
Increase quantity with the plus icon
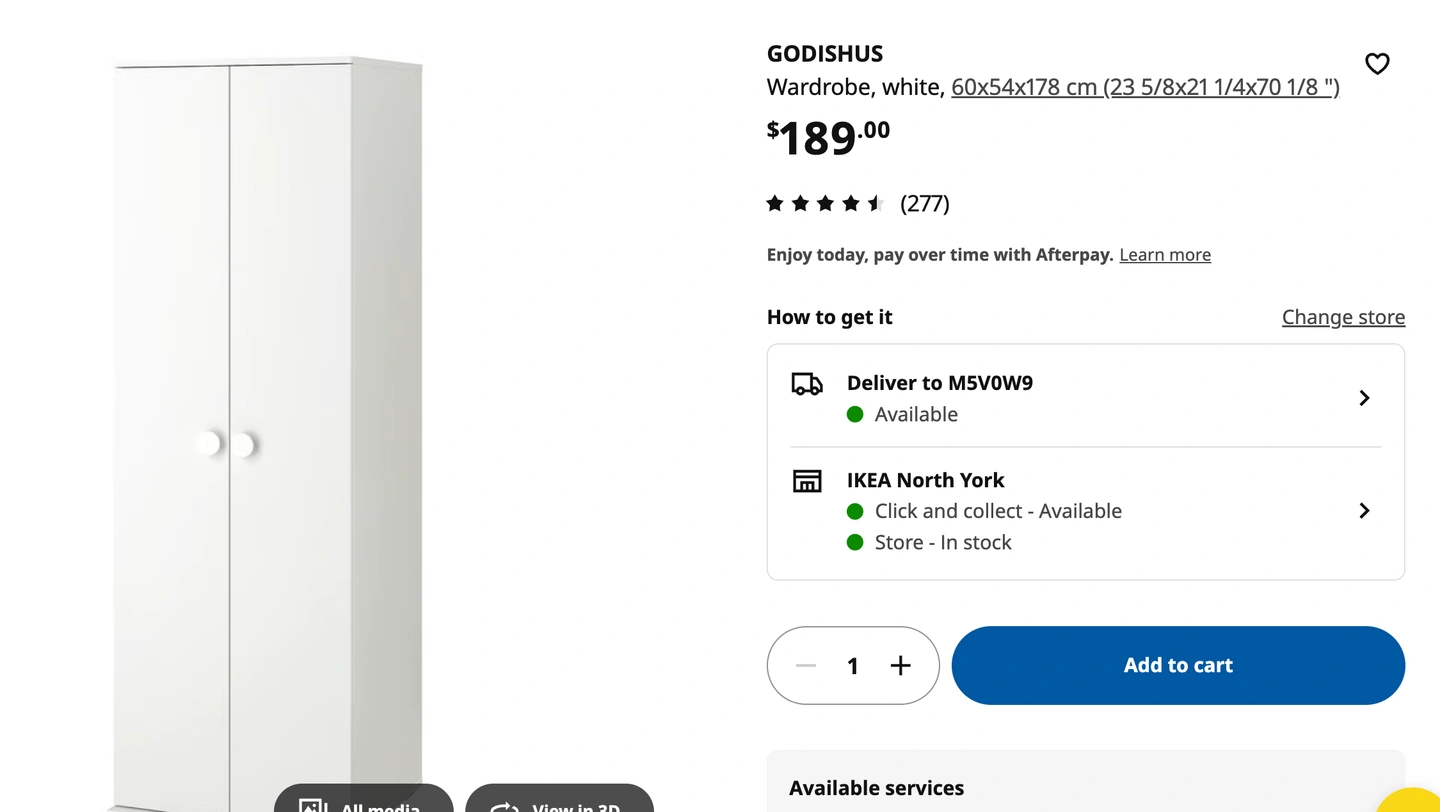pyautogui.click(x=900, y=666)
